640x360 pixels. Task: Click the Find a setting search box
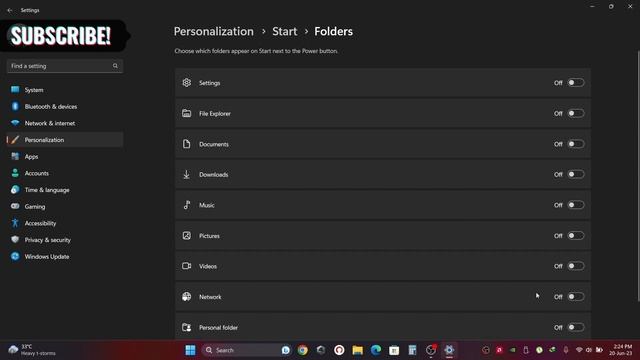click(x=65, y=66)
